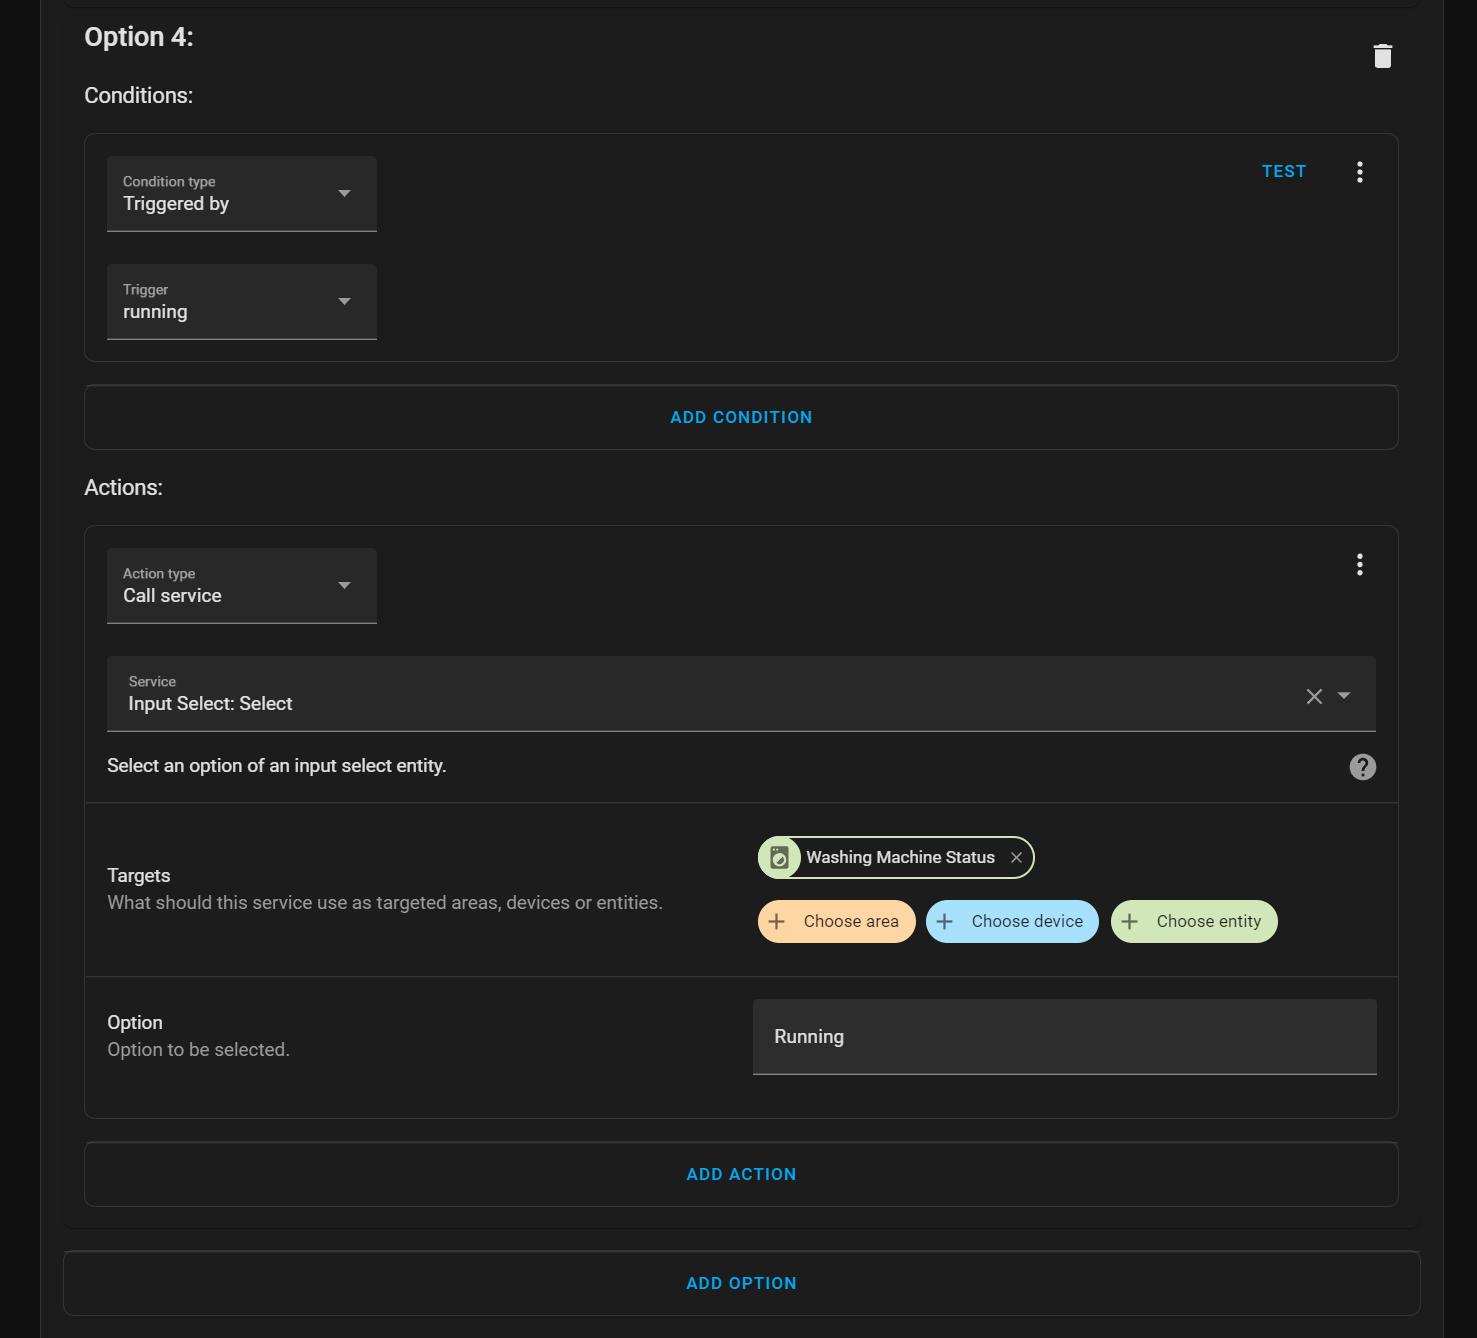The image size is (1477, 1338).
Task: Click the 'Targets' label text
Action: [x=139, y=876]
